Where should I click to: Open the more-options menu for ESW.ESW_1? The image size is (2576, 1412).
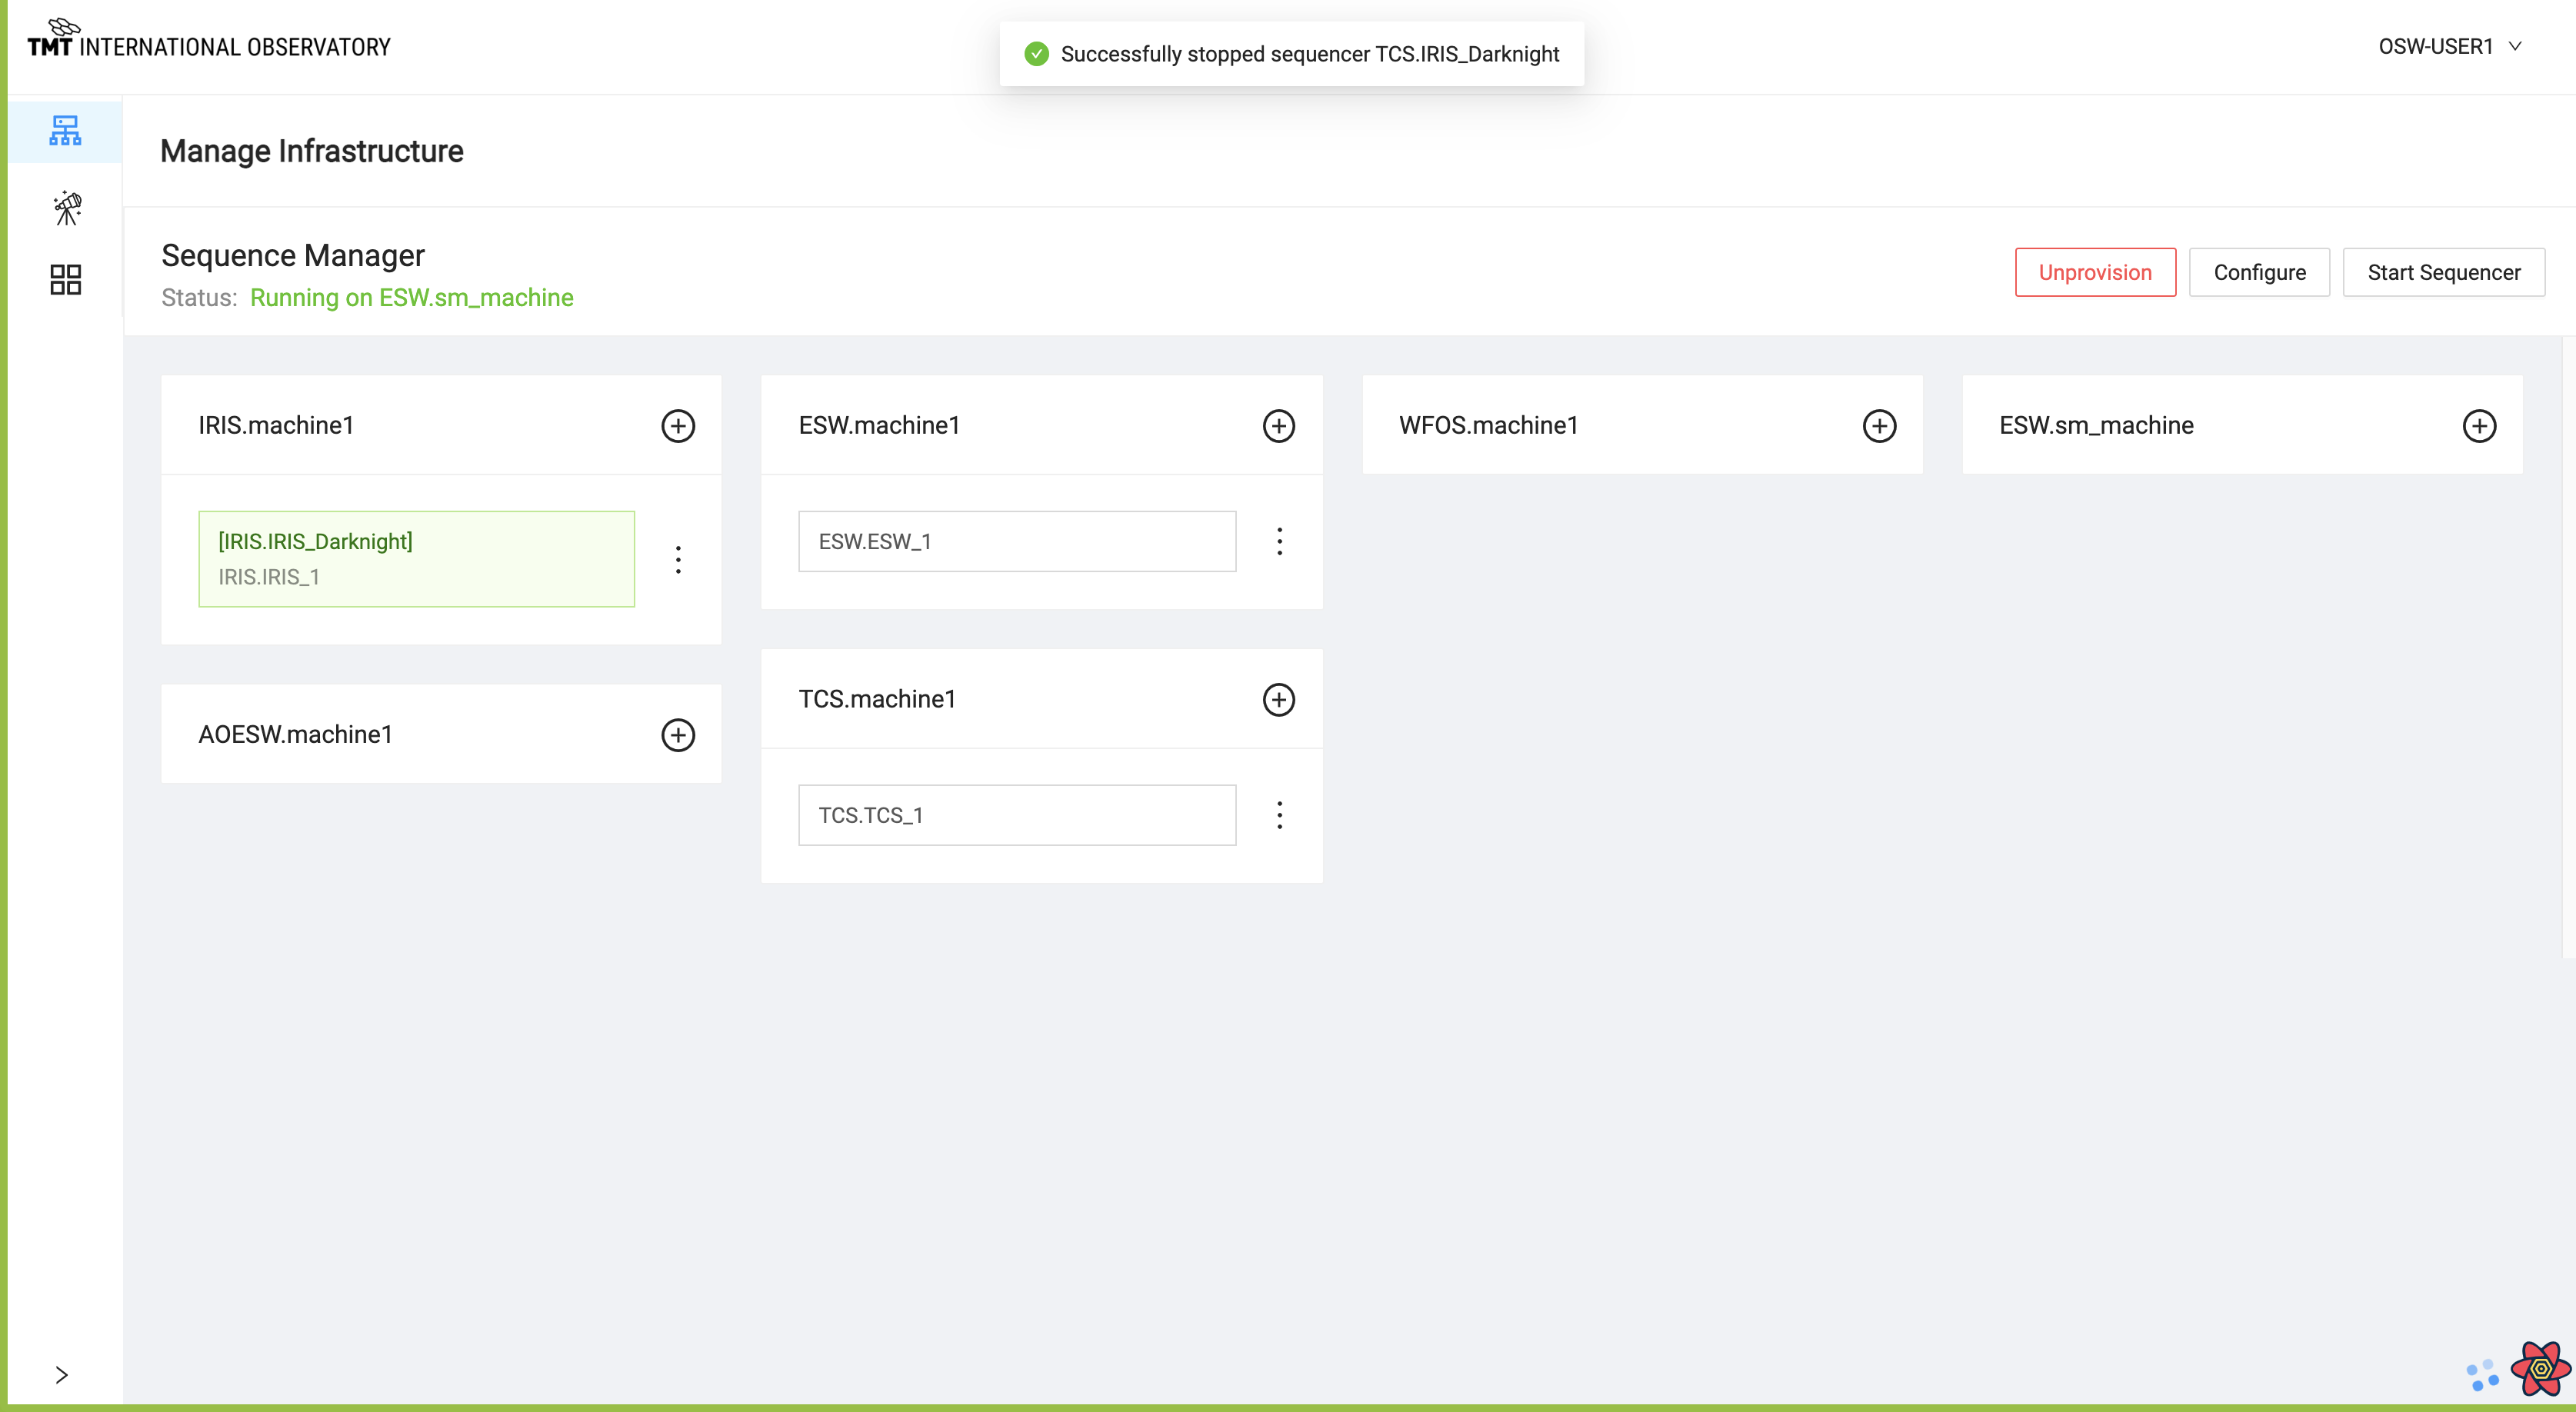coord(1279,541)
